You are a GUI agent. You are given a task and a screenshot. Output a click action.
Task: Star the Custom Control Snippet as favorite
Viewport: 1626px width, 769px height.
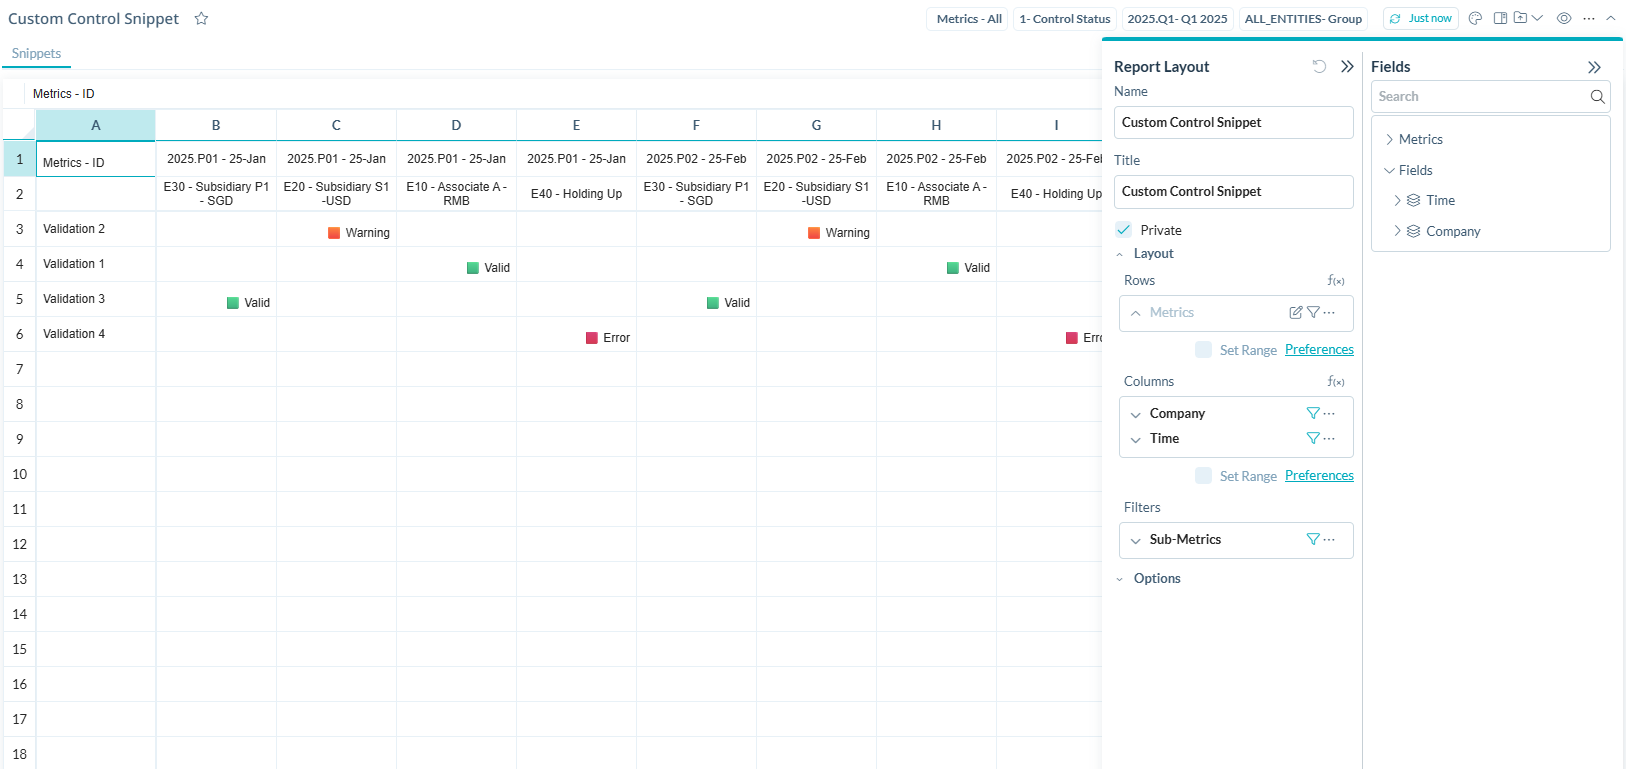tap(201, 19)
